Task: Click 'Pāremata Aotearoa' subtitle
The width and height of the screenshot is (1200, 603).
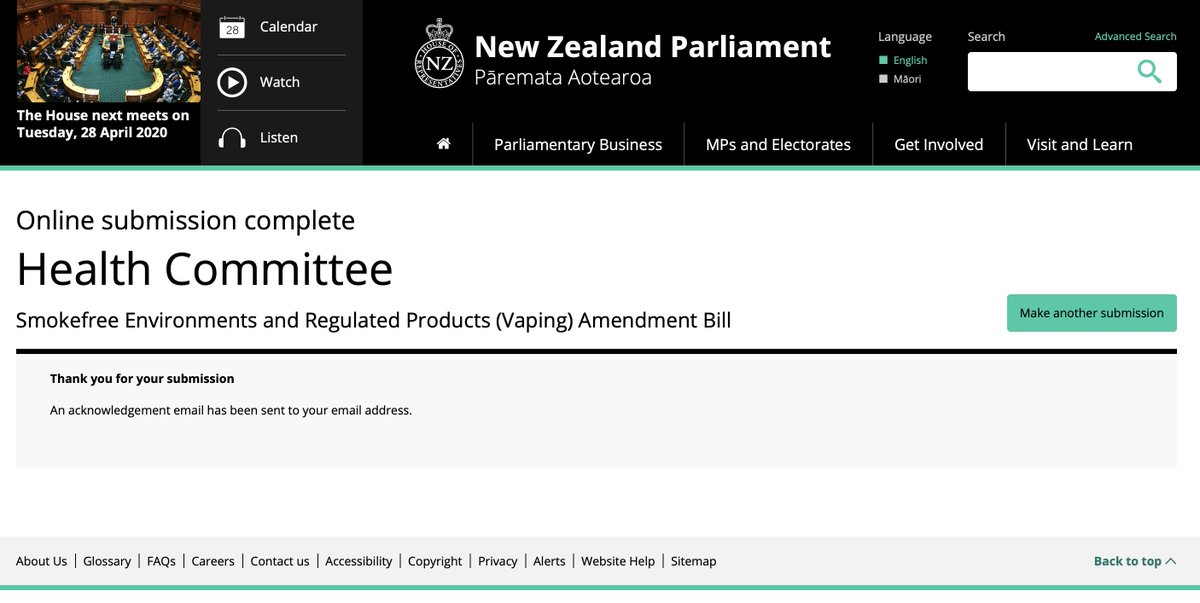Action: pos(563,77)
